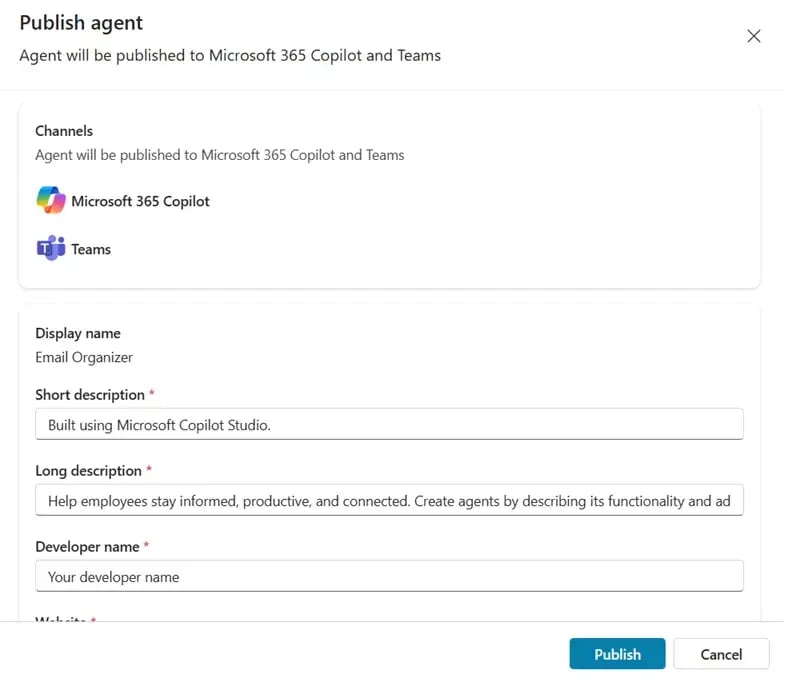Click the description text under Channels heading
The width and height of the screenshot is (785, 678).
[220, 155]
